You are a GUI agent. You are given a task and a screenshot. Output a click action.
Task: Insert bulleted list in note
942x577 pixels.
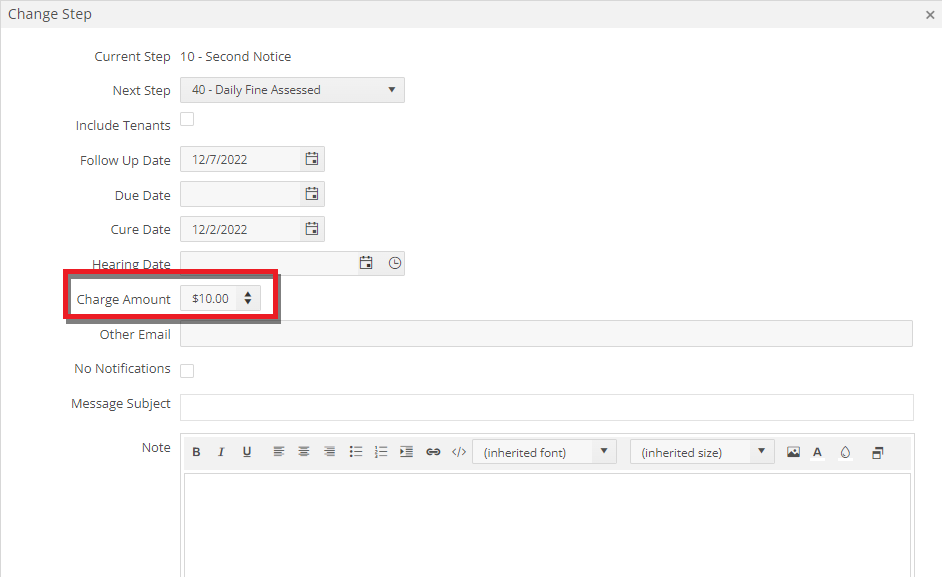[x=356, y=452]
